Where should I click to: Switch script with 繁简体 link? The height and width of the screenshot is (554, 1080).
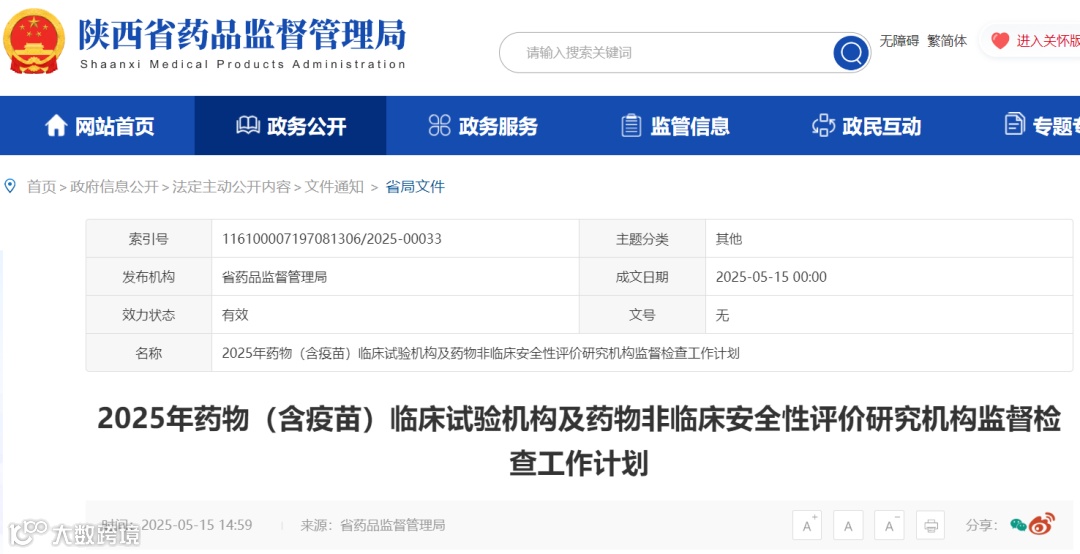[x=946, y=41]
